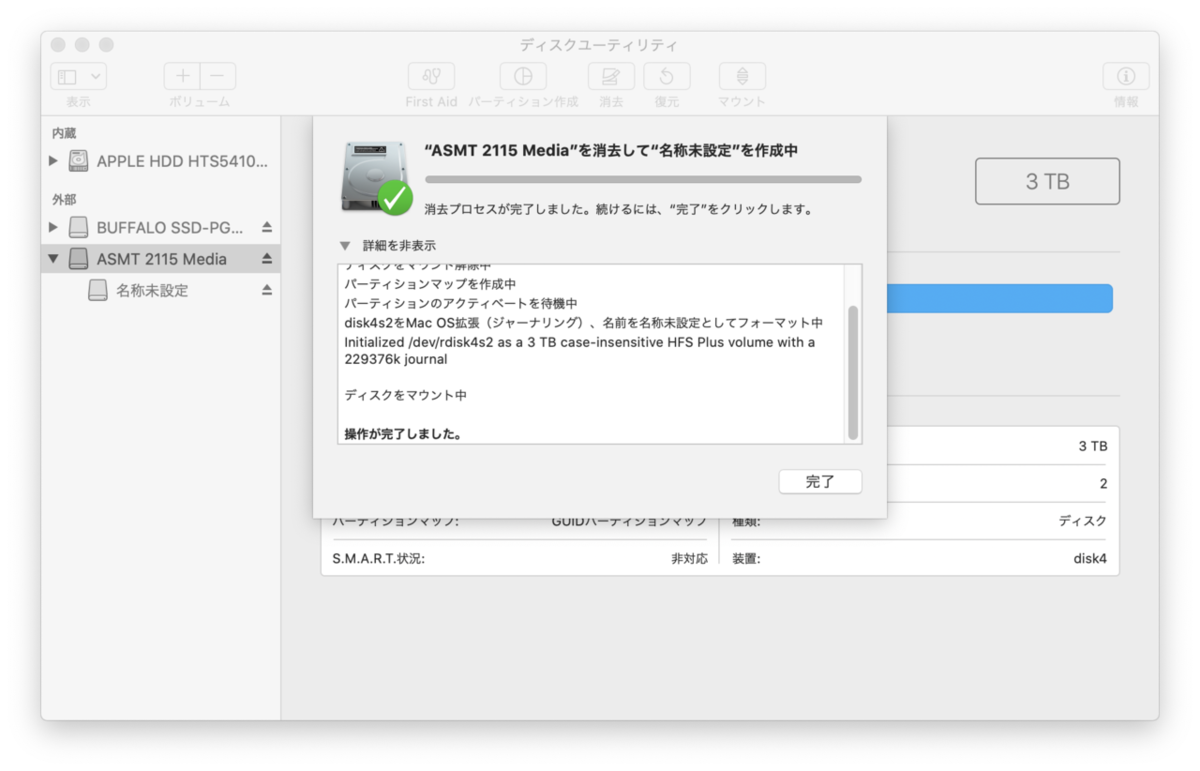The image size is (1200, 771).
Task: Click the 復元 restore toolbar icon
Action: [667, 77]
